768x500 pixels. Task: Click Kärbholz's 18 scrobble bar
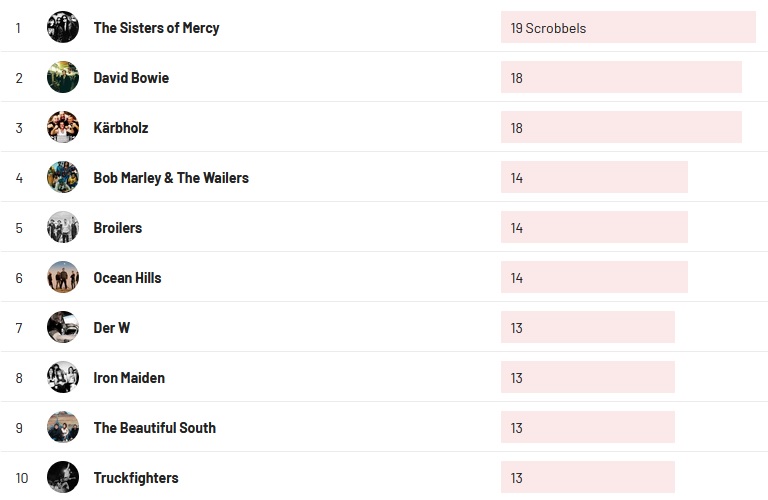(621, 128)
